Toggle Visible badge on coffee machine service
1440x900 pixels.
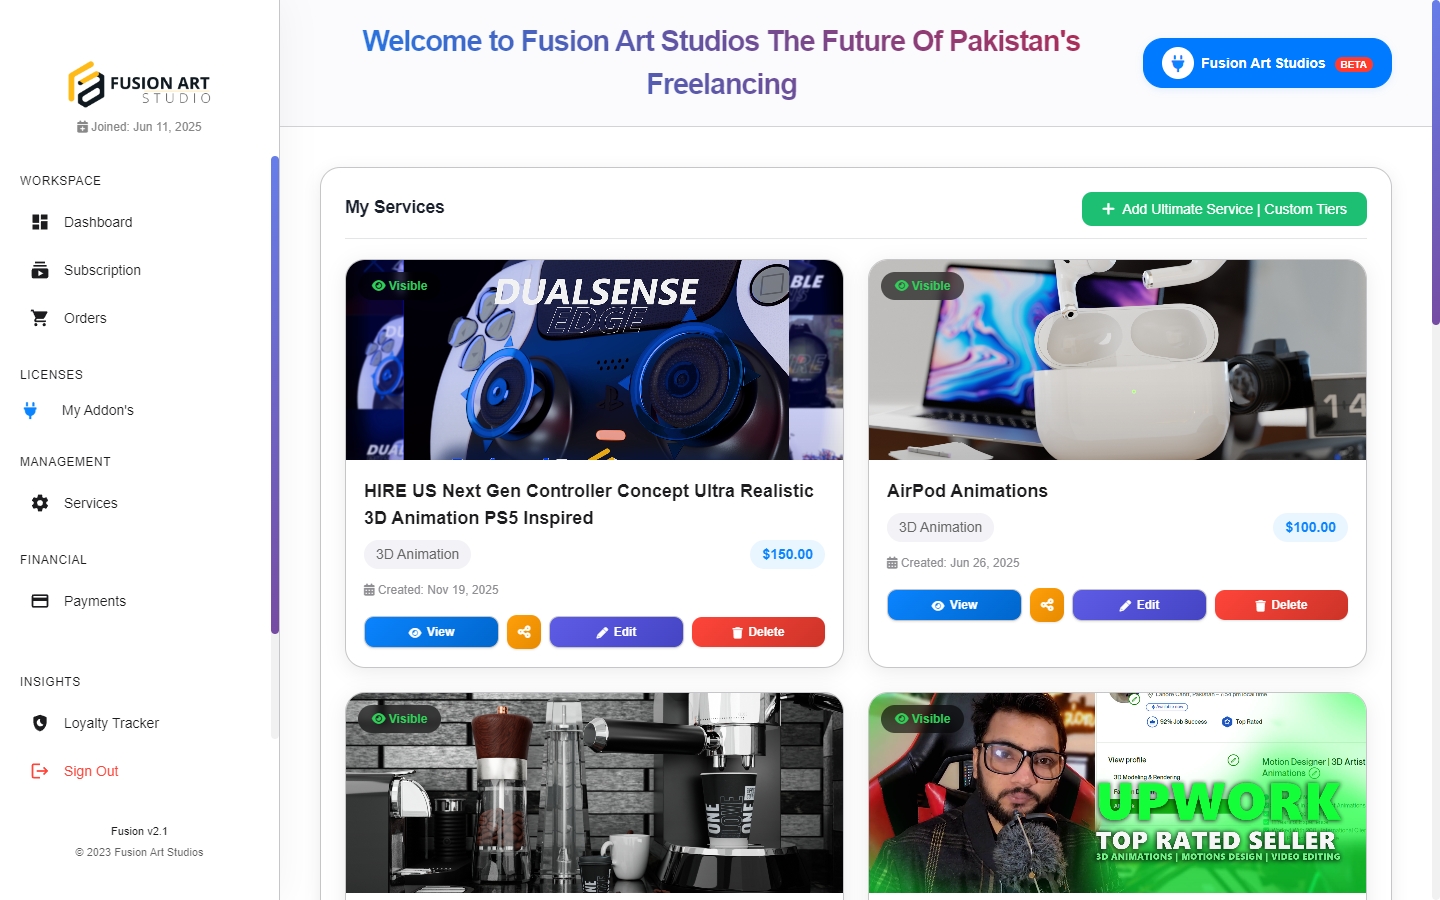coord(399,719)
